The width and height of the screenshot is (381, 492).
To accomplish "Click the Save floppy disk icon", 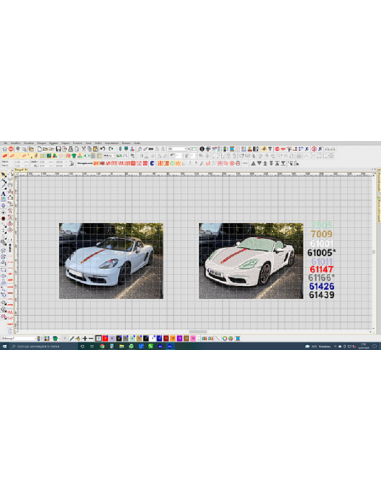I will tap(58, 149).
